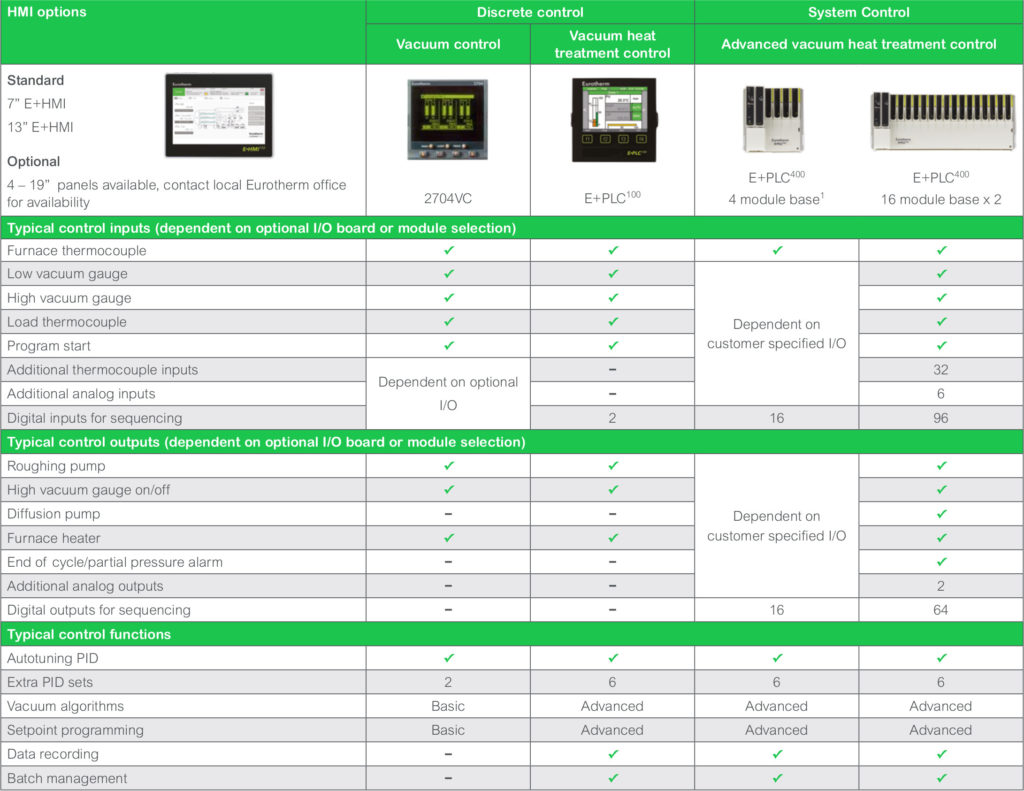The height and width of the screenshot is (791, 1024).
Task: Click the 'Typical control outputs' section heading
Action: (x=266, y=442)
